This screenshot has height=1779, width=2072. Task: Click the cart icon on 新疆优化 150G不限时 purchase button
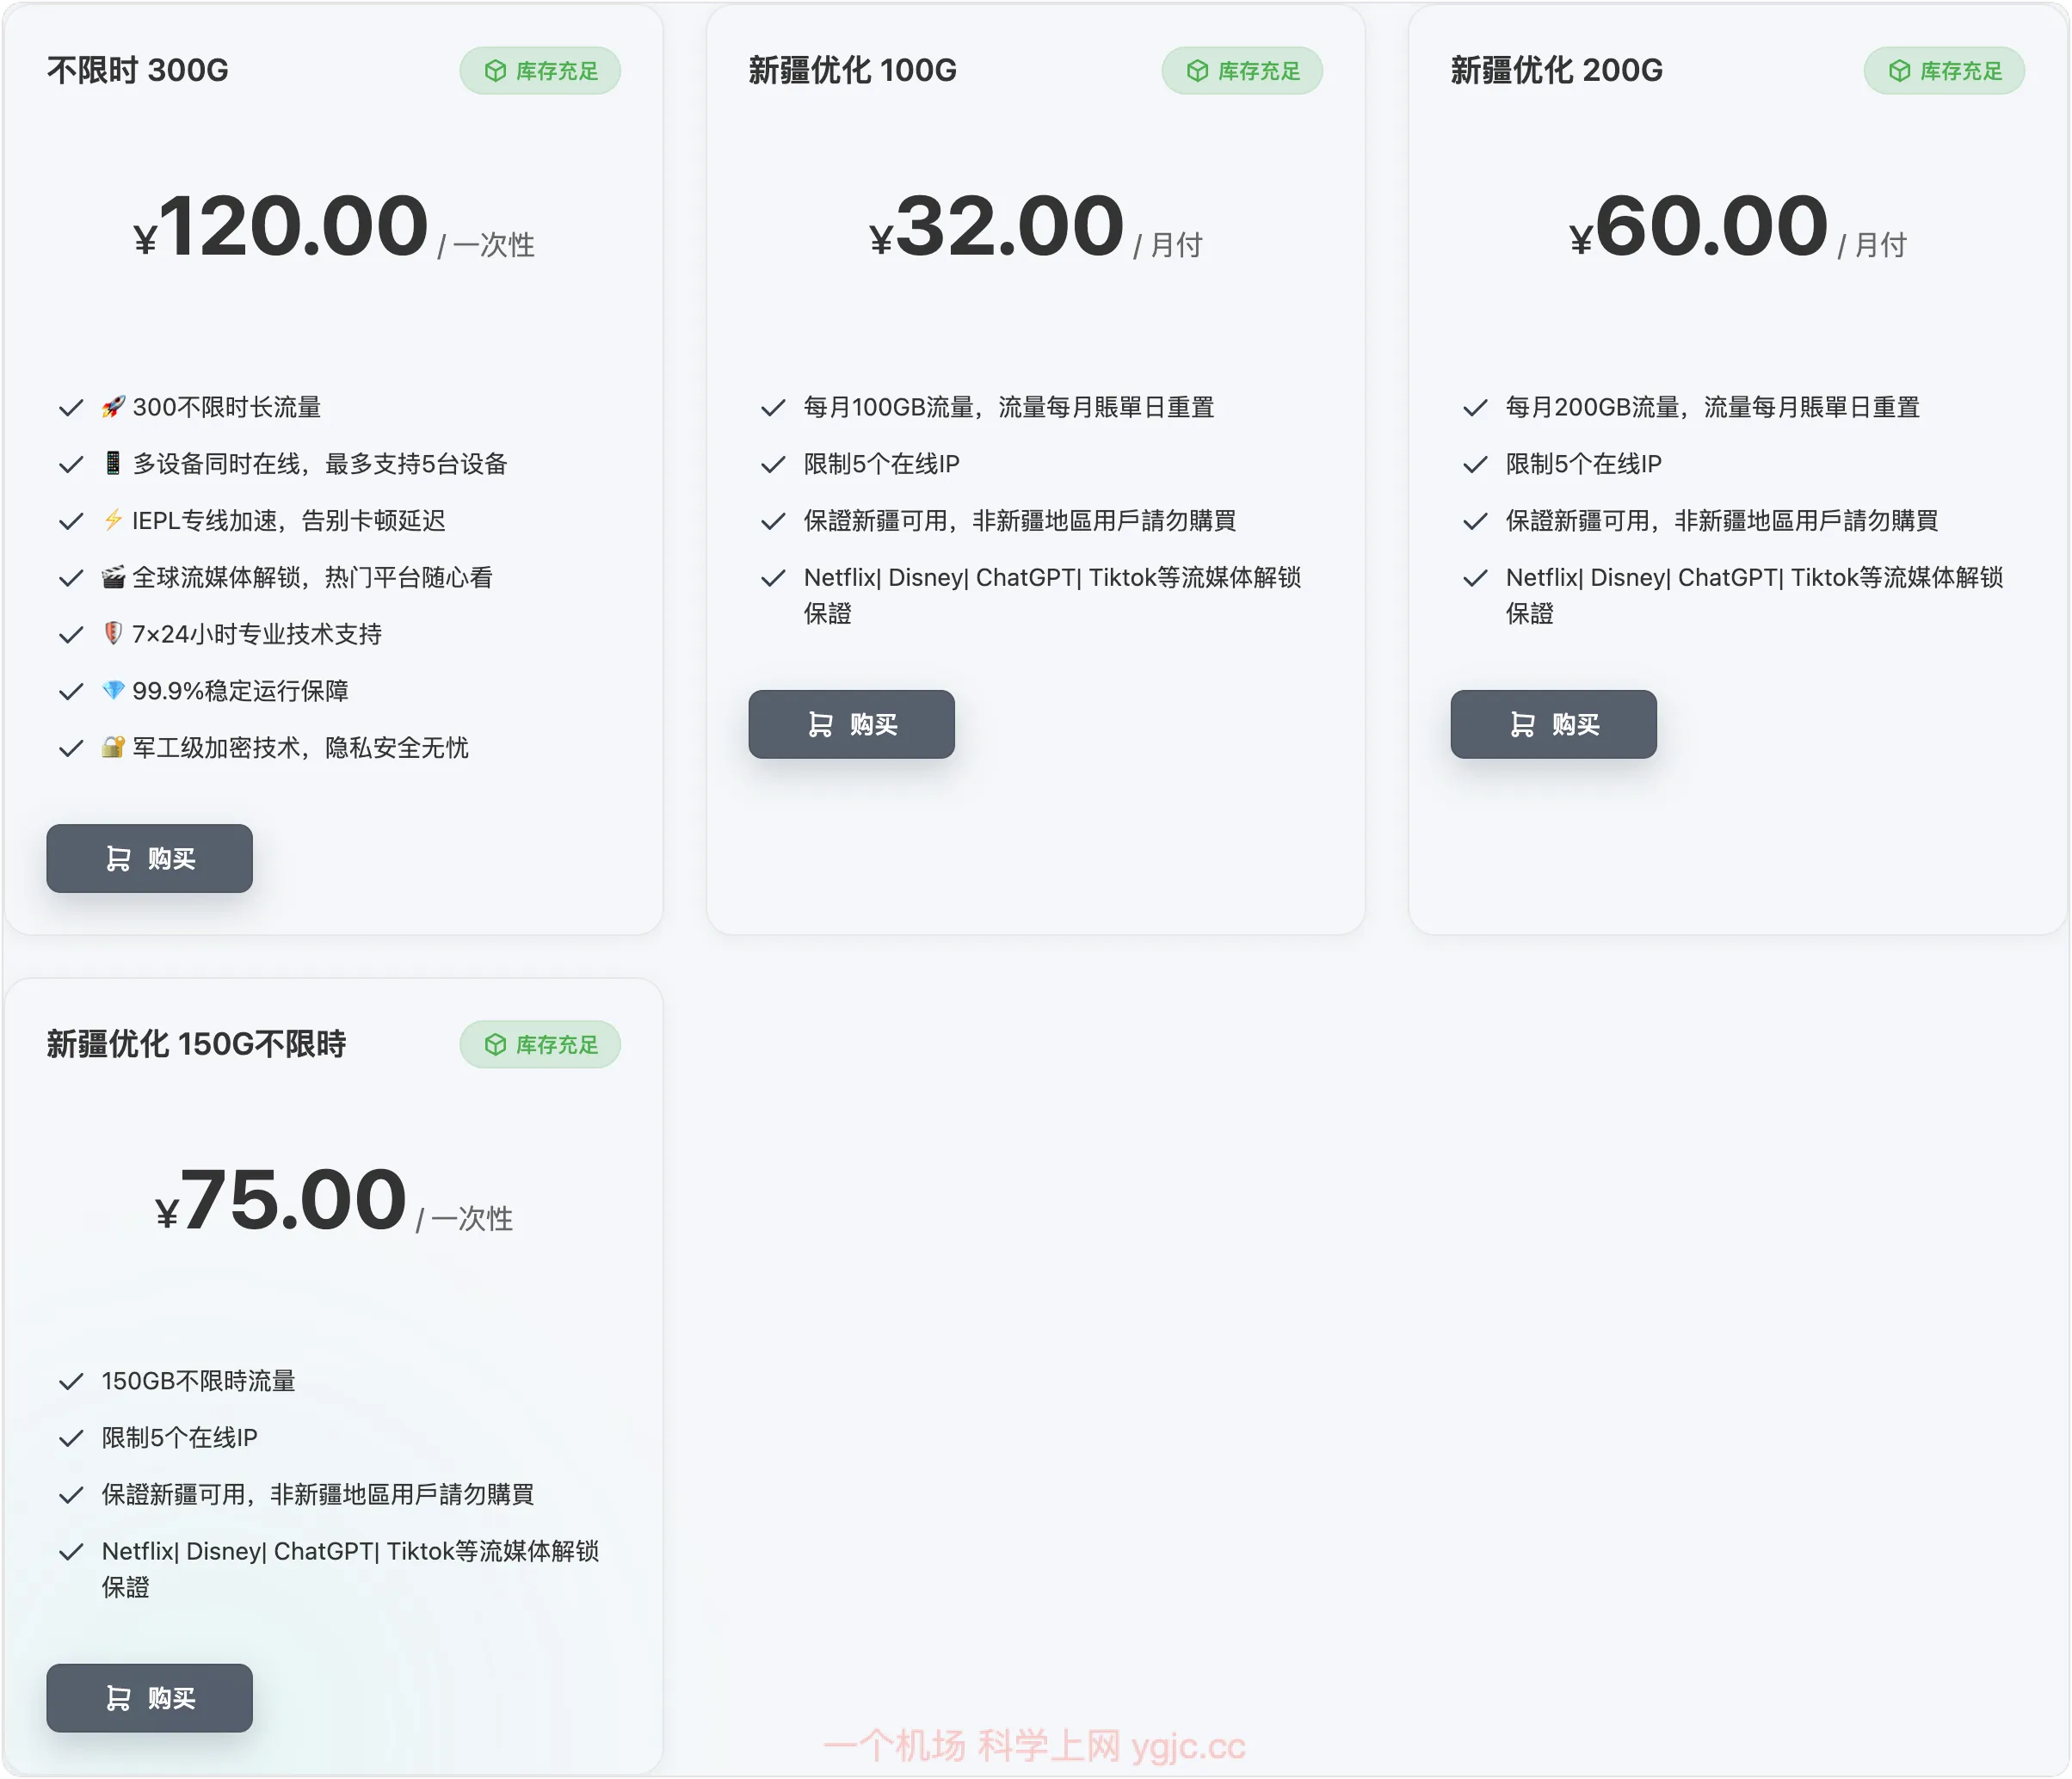119,1697
